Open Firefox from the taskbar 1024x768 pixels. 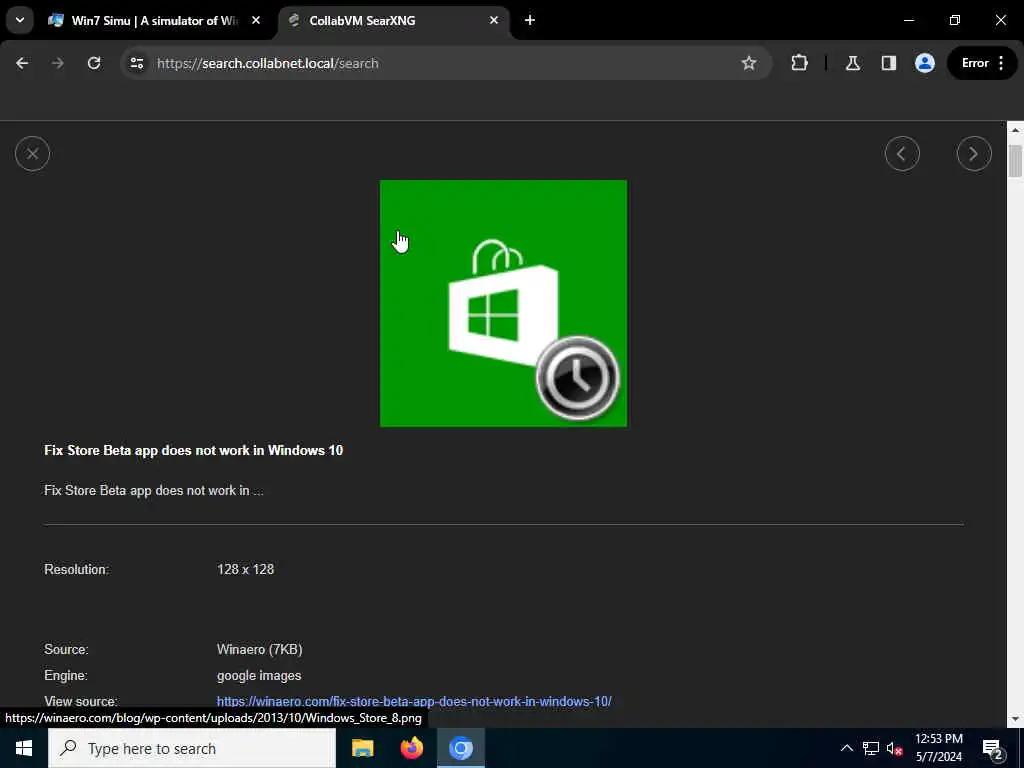pos(411,748)
